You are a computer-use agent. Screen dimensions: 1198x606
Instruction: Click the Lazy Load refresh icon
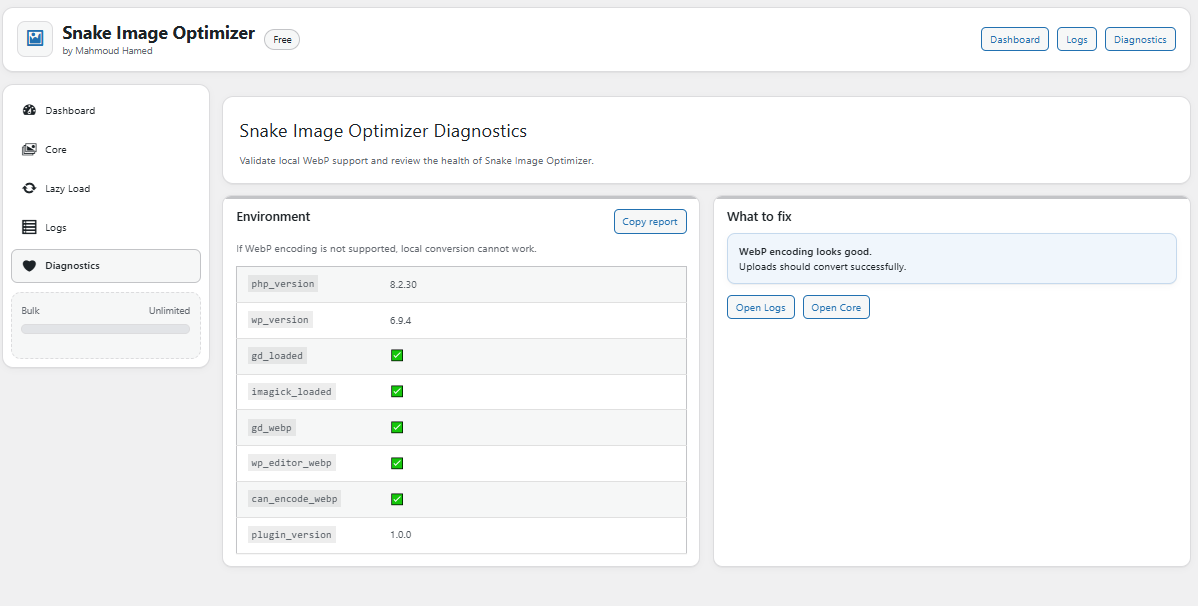[29, 188]
